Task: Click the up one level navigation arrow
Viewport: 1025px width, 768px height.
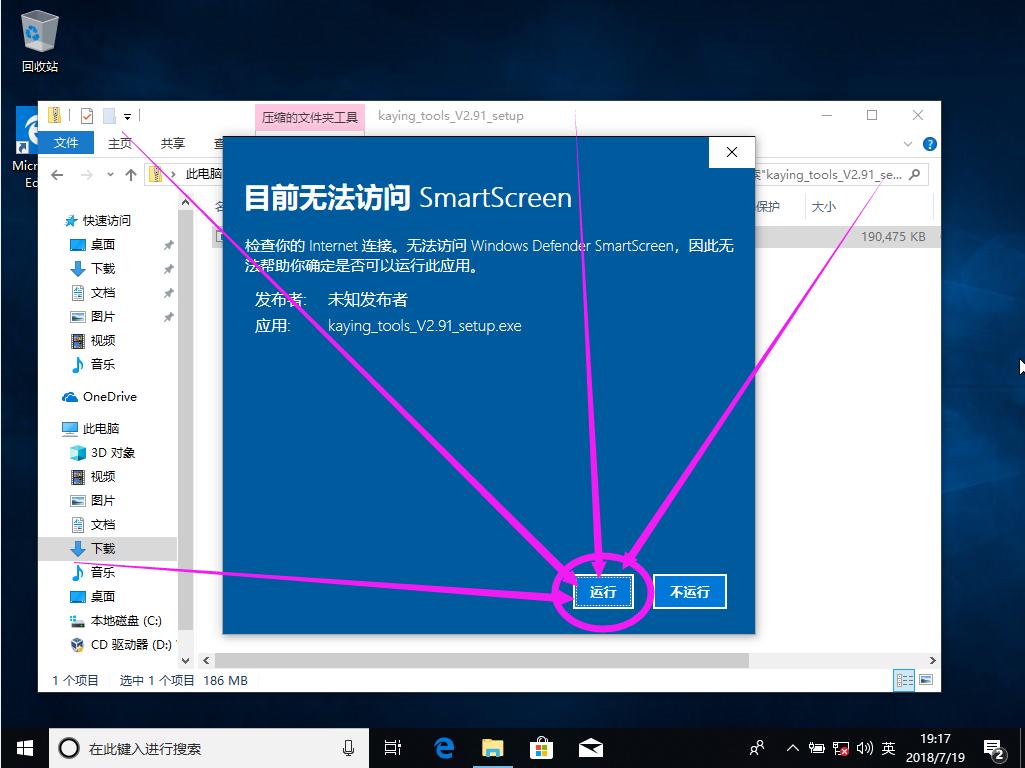Action: (x=129, y=173)
